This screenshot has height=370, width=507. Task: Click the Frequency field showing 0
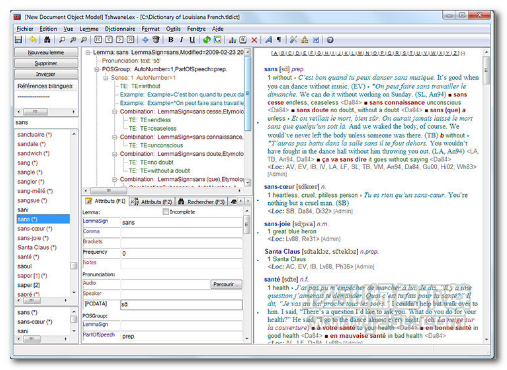(x=182, y=253)
